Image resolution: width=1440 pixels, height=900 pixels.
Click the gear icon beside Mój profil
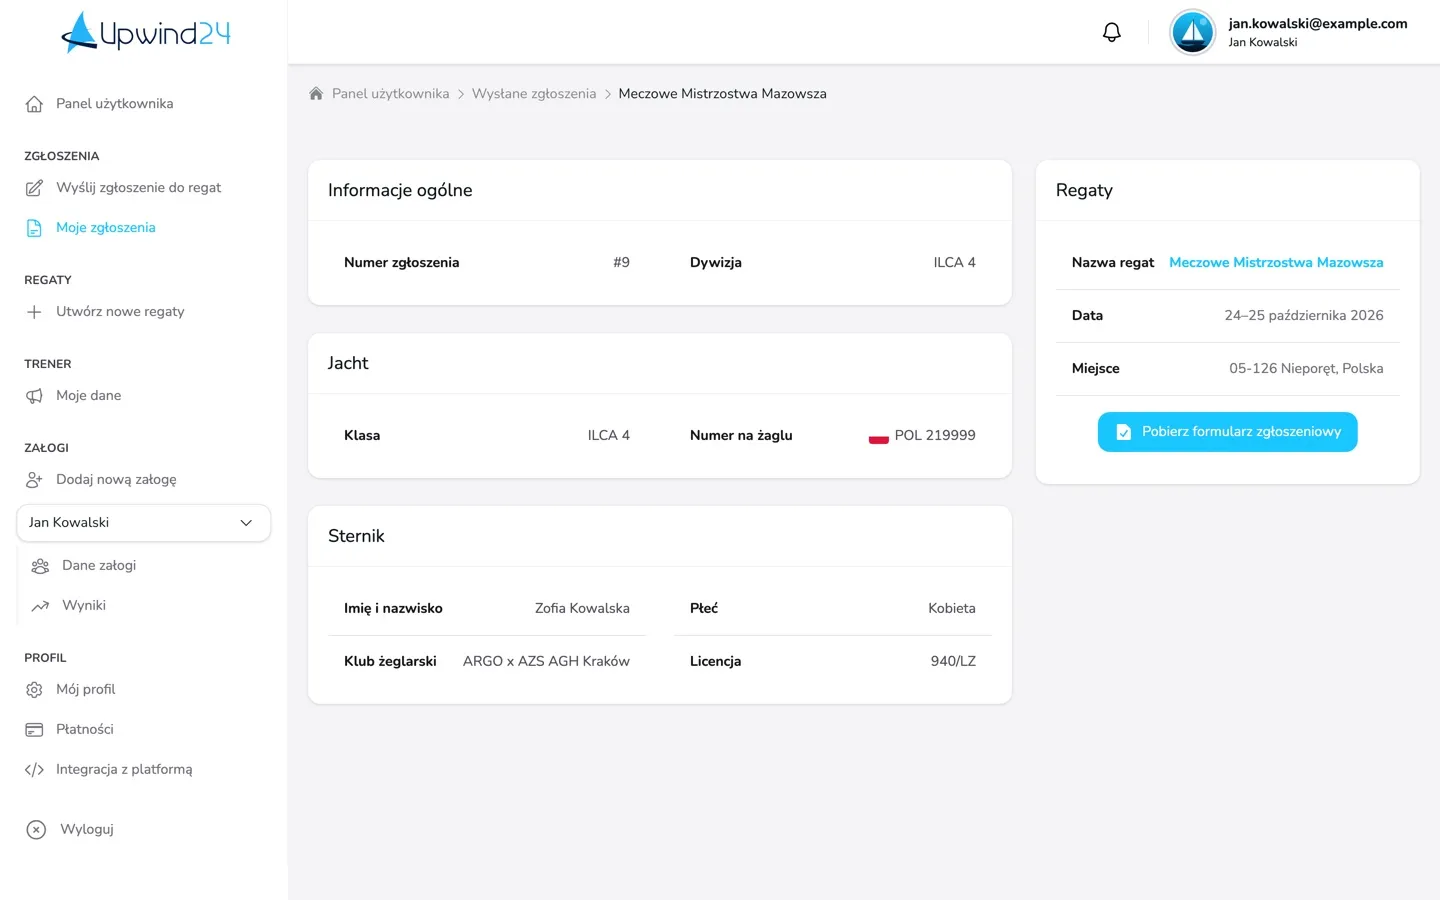pos(34,690)
